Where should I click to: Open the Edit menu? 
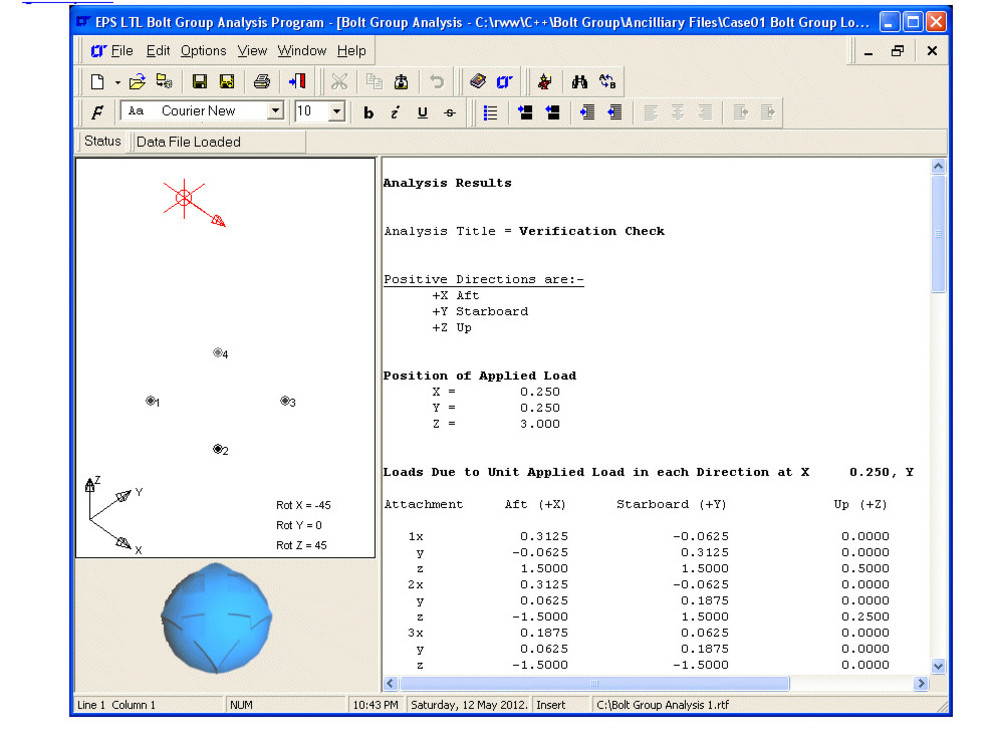[x=158, y=51]
